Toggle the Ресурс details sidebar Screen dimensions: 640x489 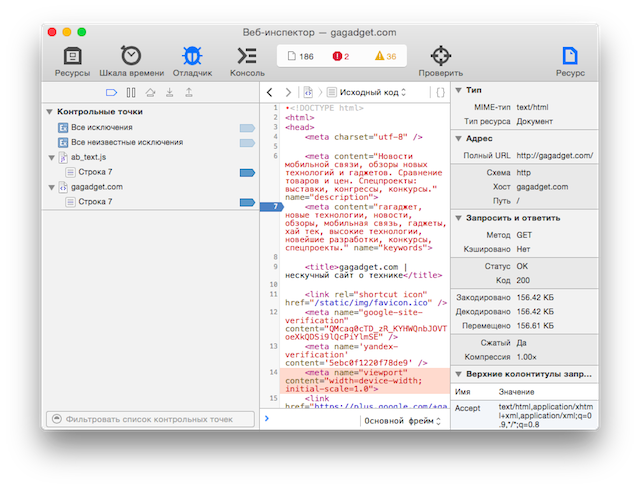pos(570,62)
